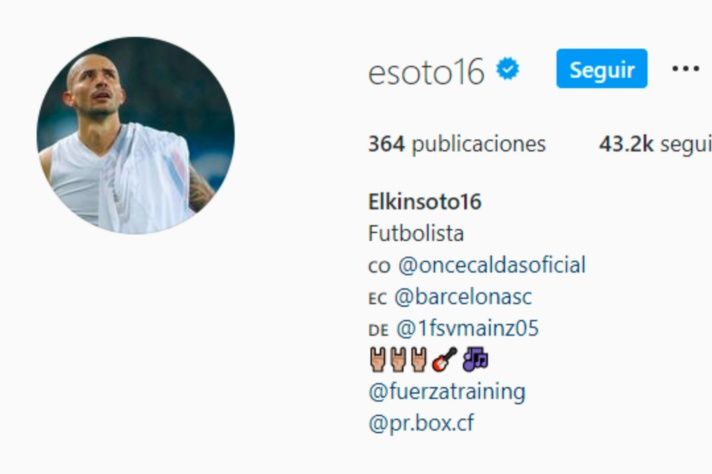Click the 364 publicaciones count
This screenshot has height=474, width=712.
457,144
